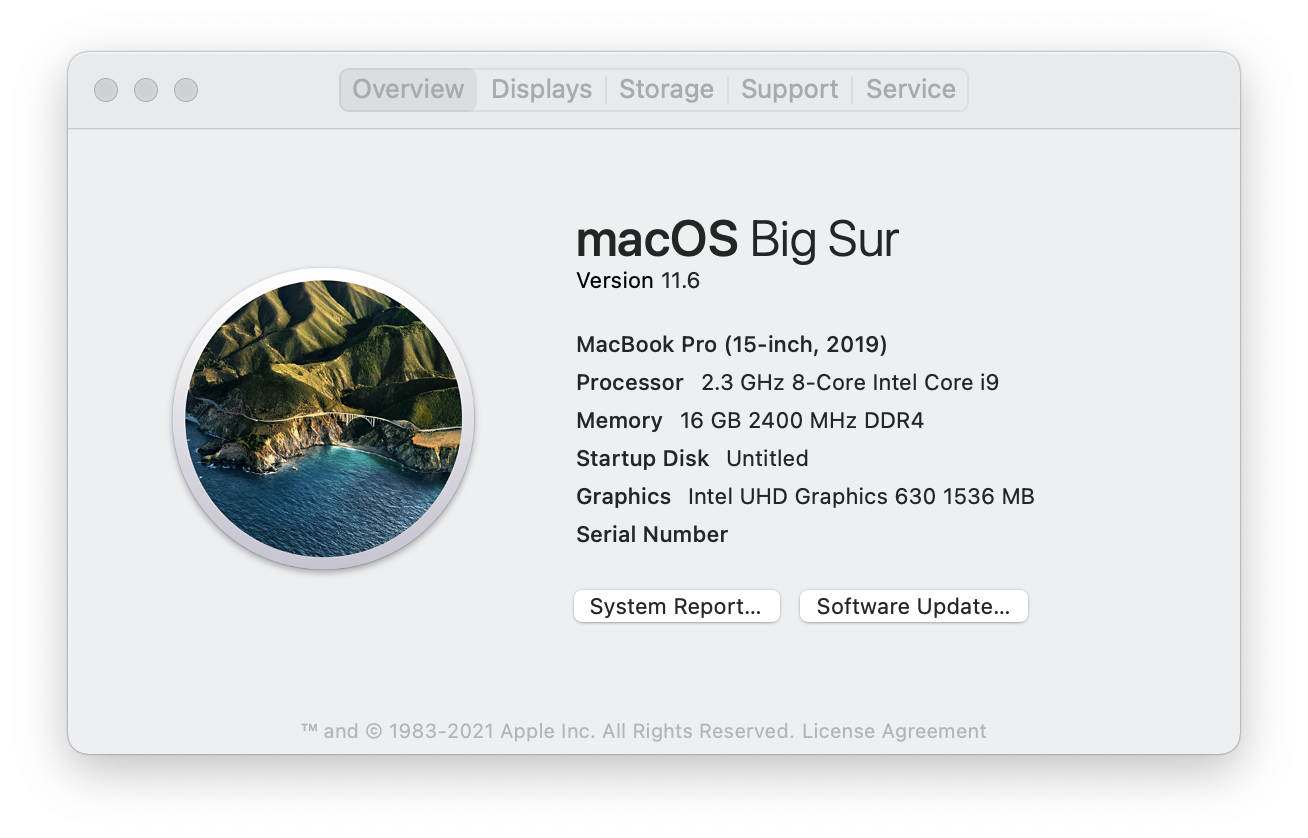This screenshot has width=1308, height=838.
Task: Click the inactive zoom window button
Action: (x=186, y=90)
